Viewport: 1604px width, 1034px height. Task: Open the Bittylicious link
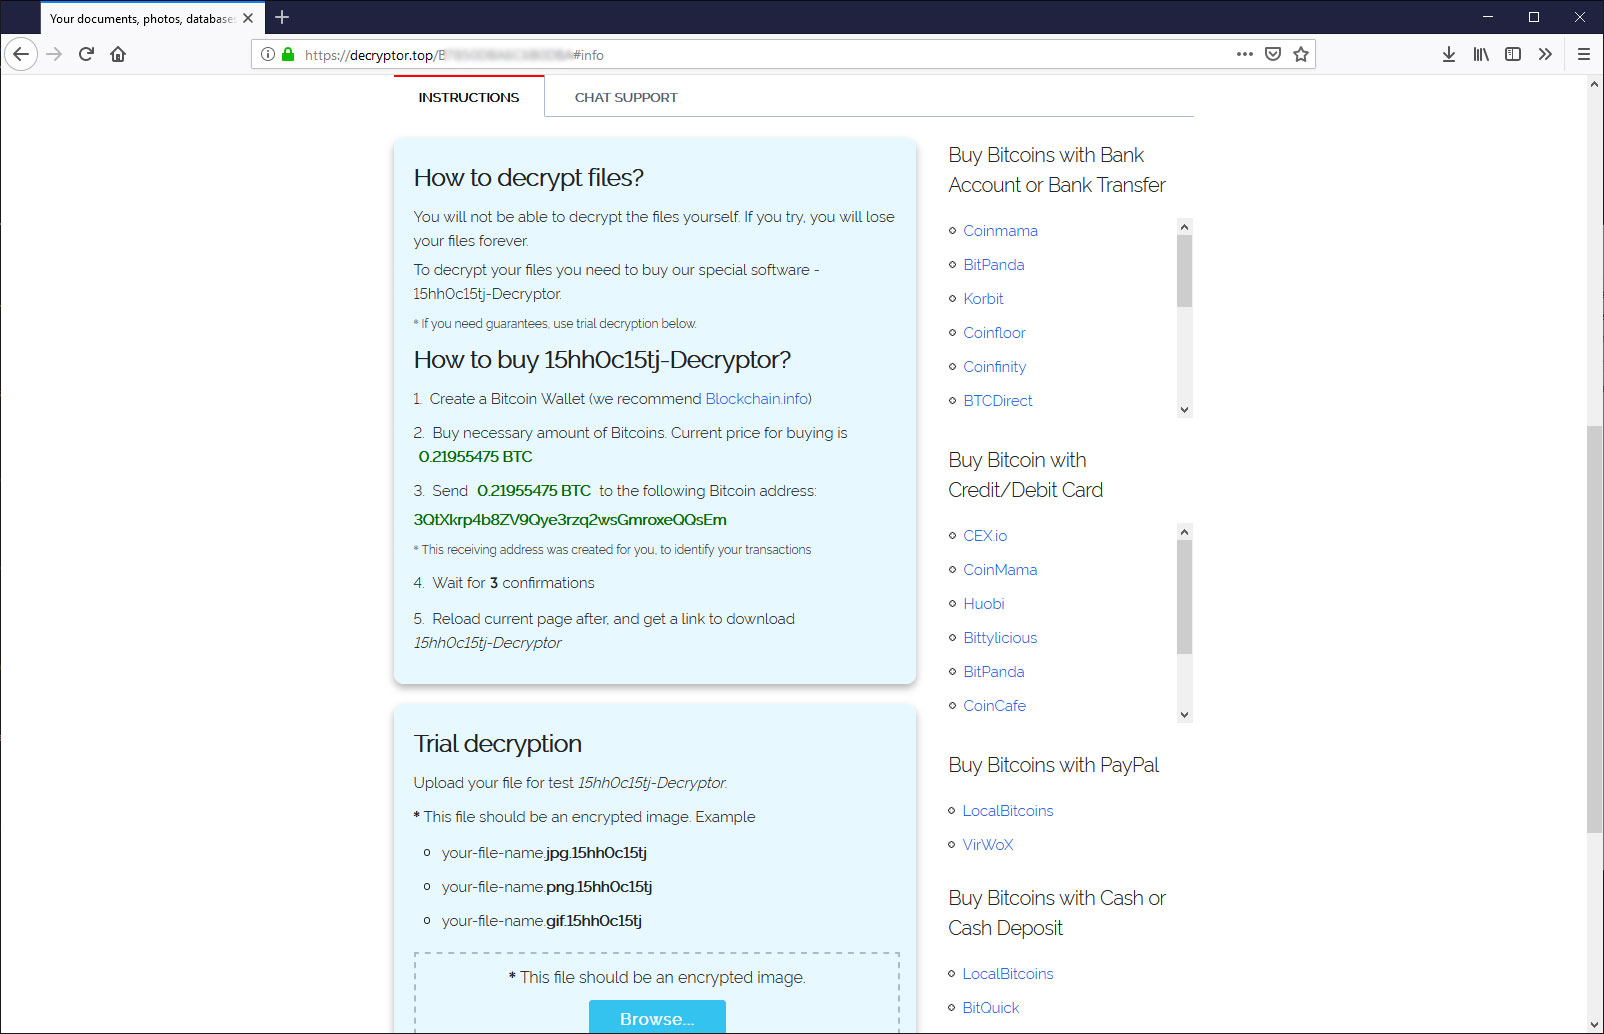point(1000,637)
